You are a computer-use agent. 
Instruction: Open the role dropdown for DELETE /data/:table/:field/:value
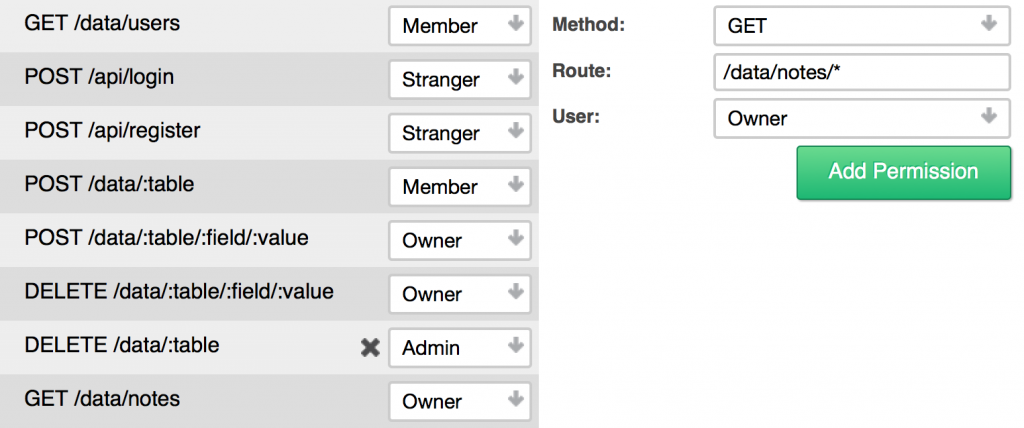point(460,294)
